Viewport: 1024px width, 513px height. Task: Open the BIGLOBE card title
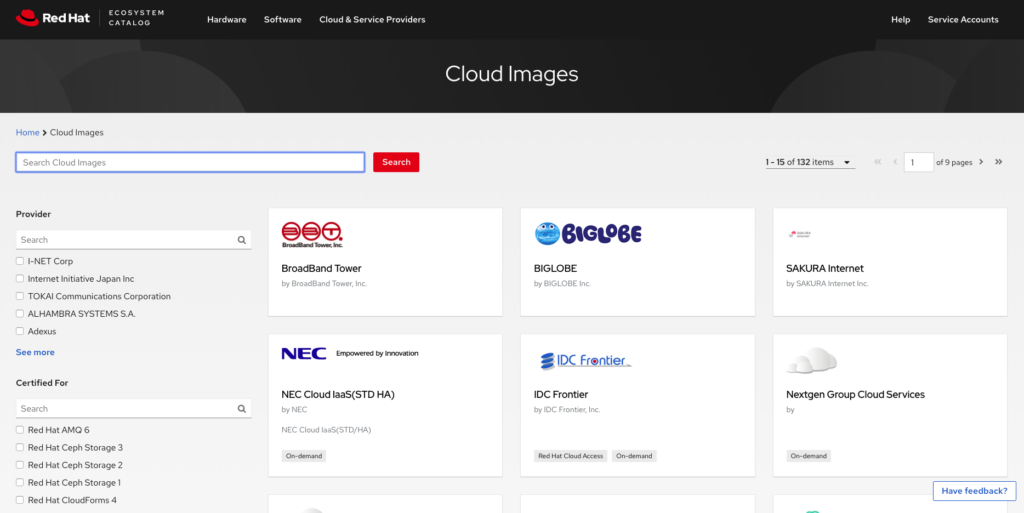coord(556,268)
